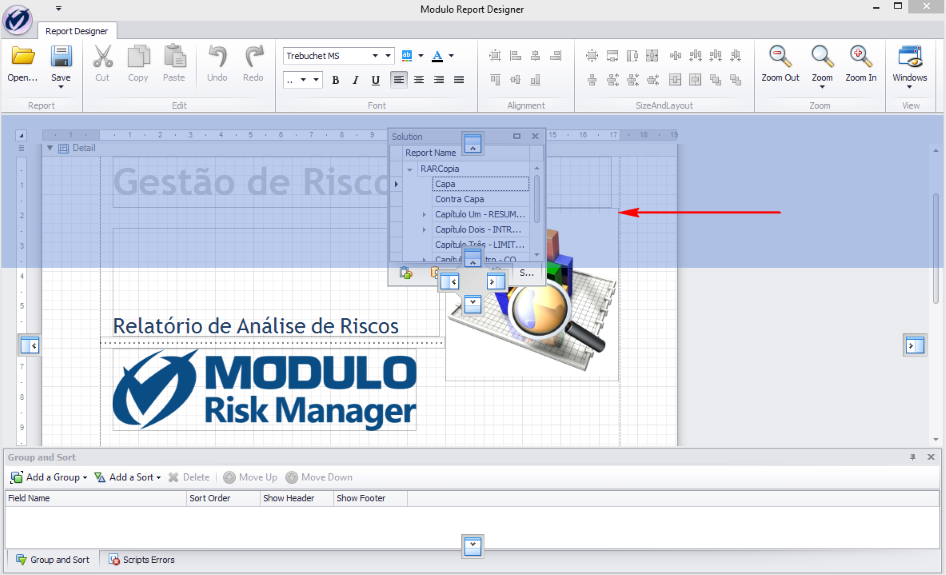Click the Size to Grid icon
Image resolution: width=946 pixels, height=575 pixels.
tap(592, 56)
